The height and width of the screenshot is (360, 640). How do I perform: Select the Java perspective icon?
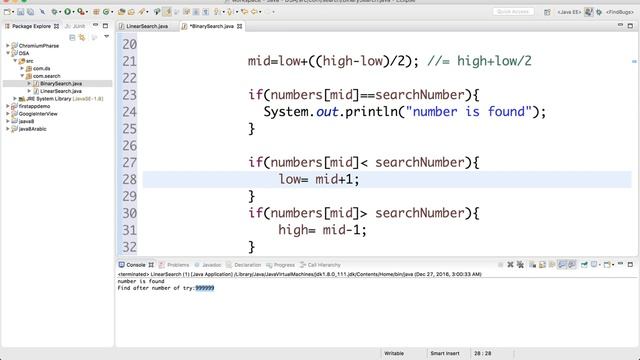pyautogui.click(x=588, y=12)
